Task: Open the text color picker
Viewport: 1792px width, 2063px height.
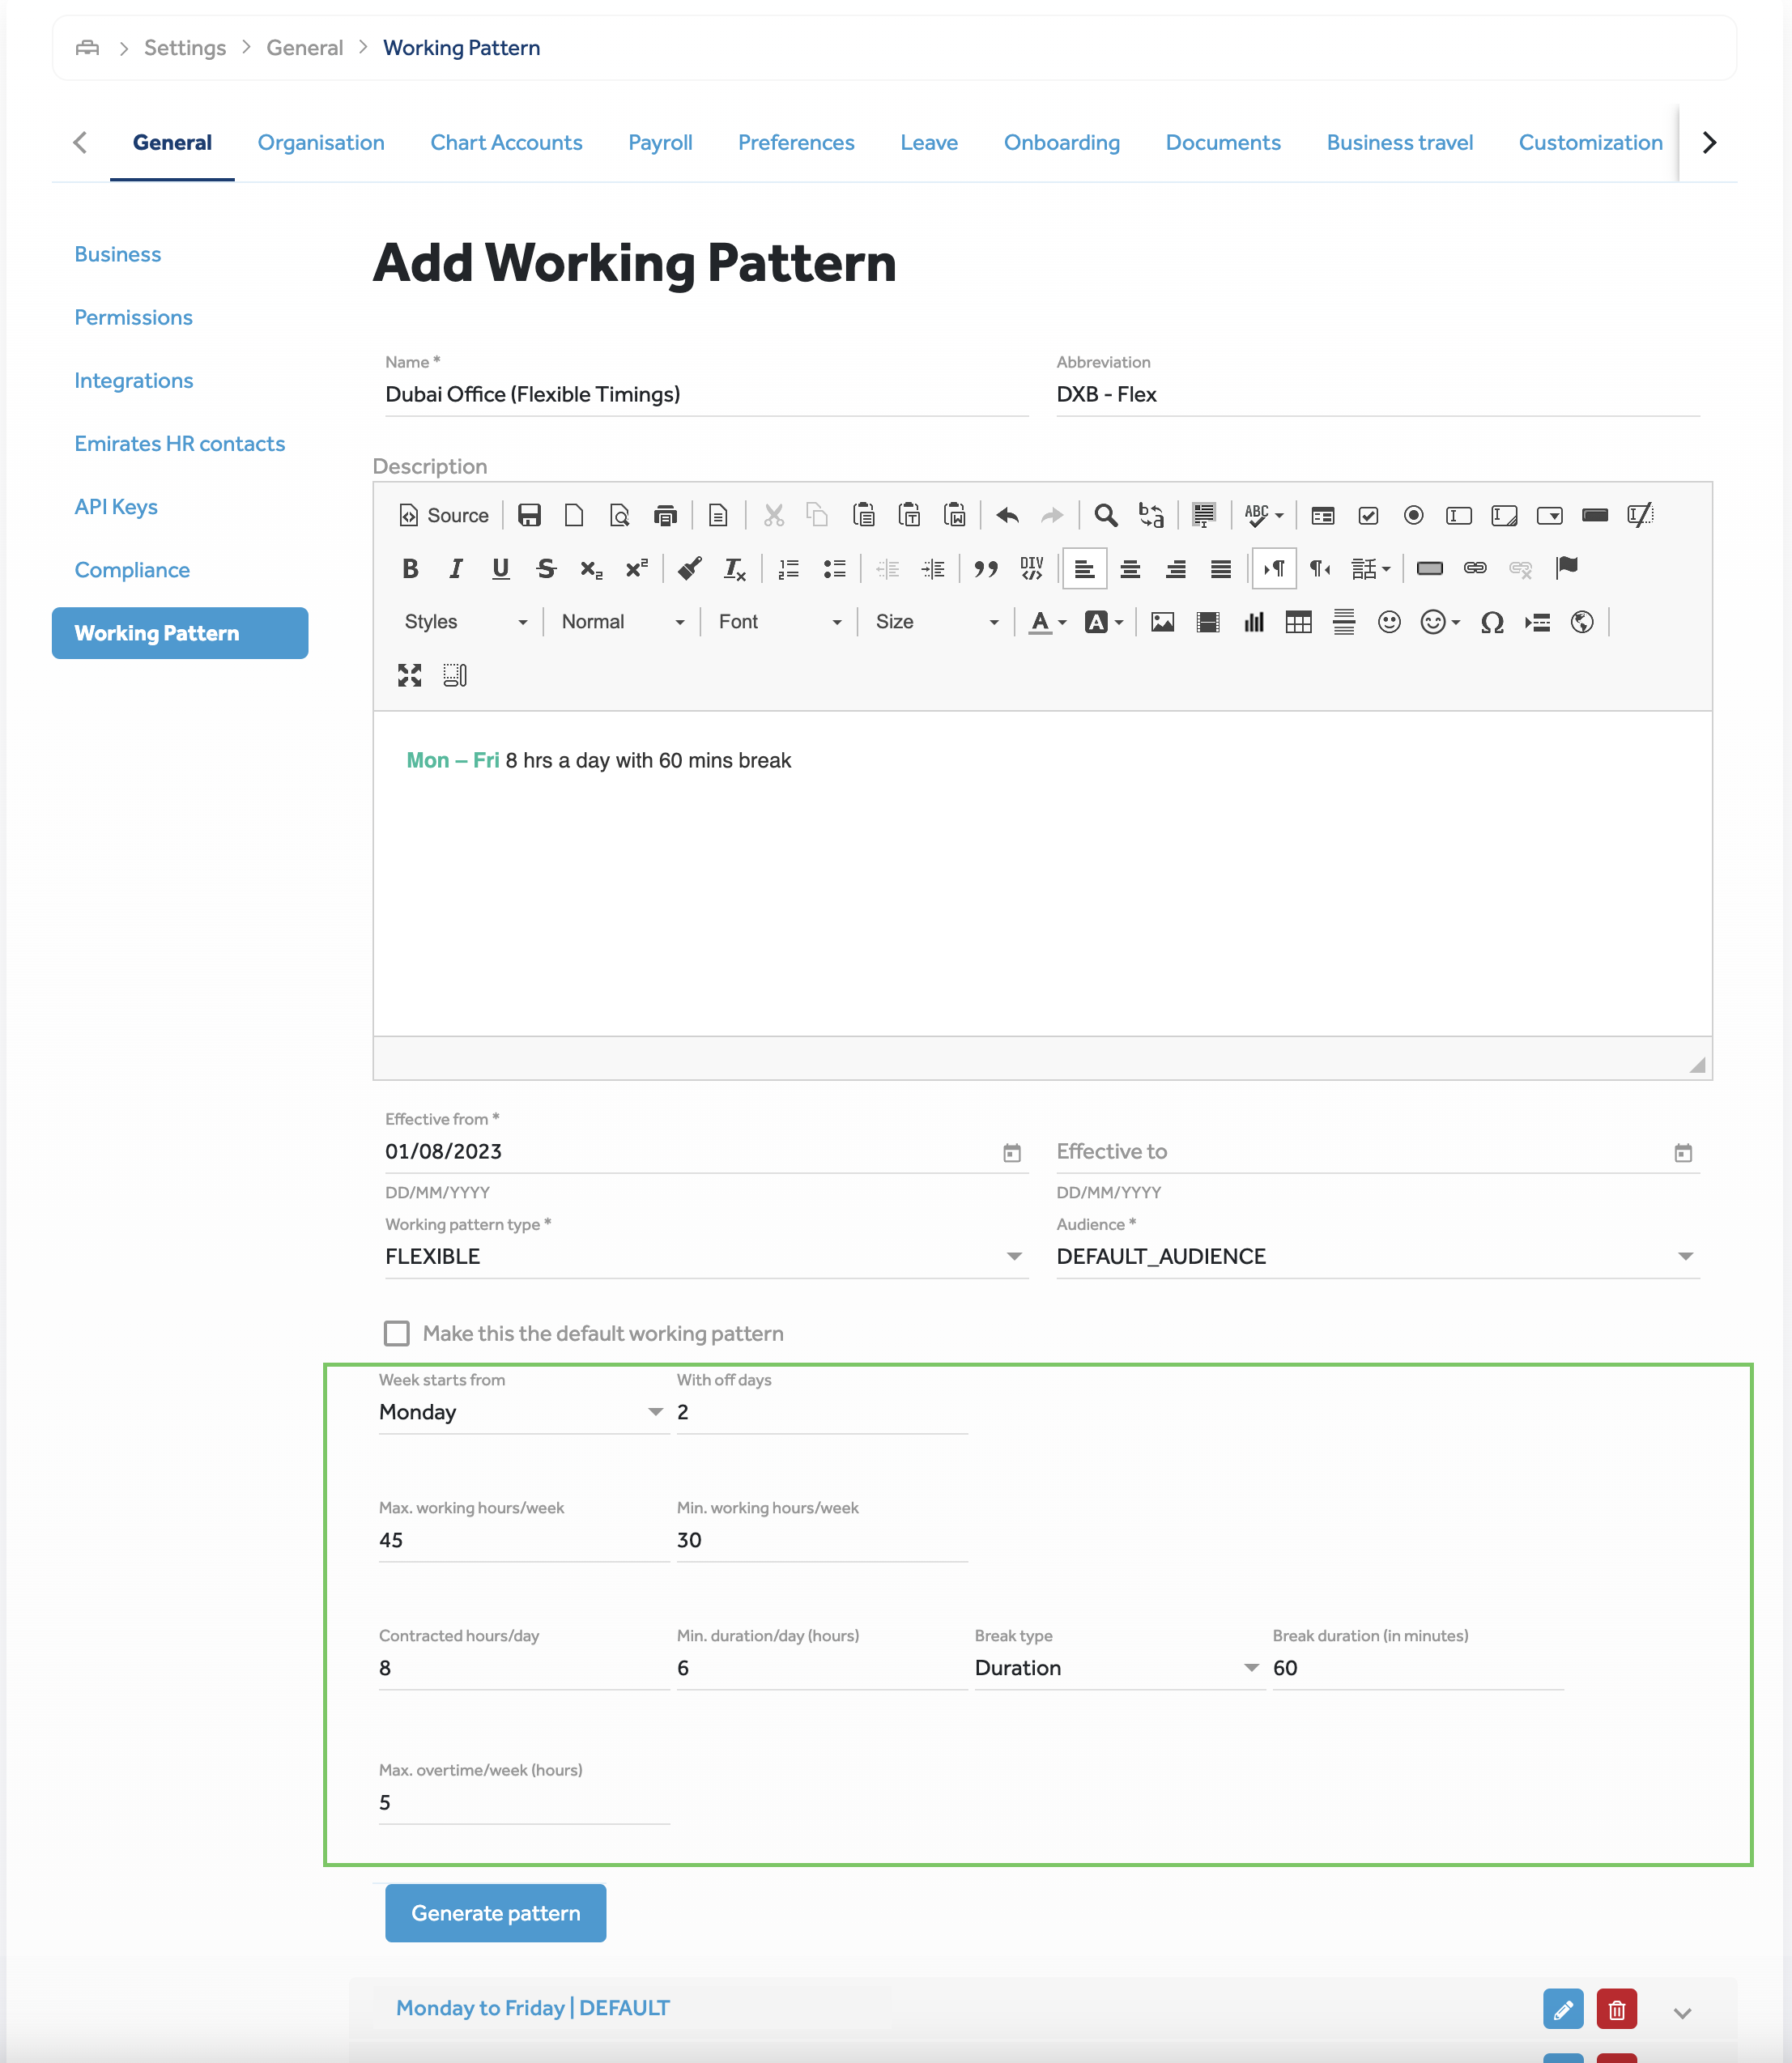Action: [x=1047, y=622]
